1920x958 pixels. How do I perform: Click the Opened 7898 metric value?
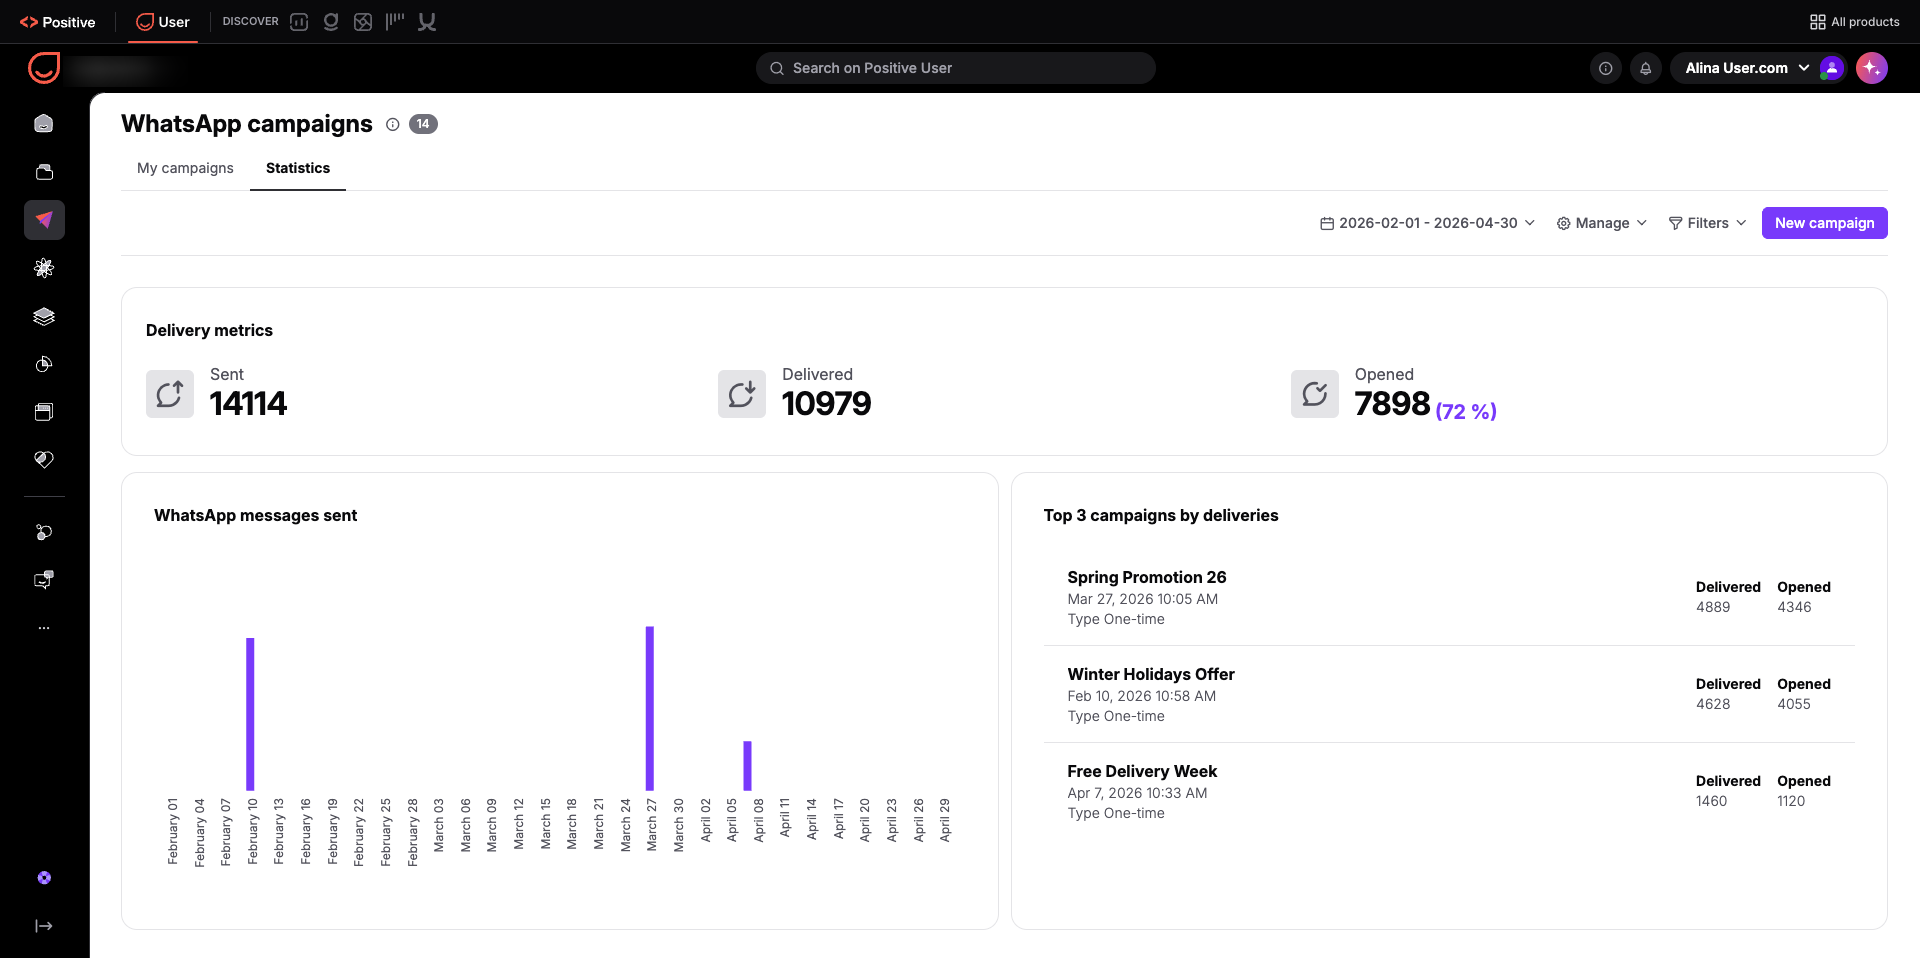click(x=1392, y=403)
